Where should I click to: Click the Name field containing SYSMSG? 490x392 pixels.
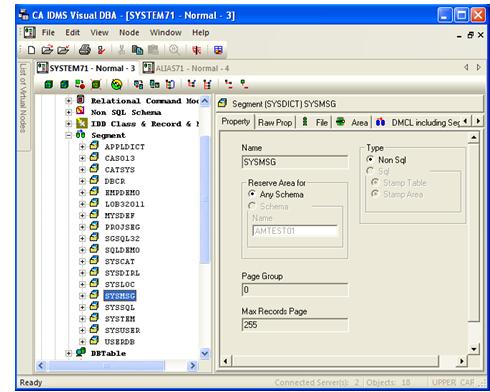tap(295, 162)
